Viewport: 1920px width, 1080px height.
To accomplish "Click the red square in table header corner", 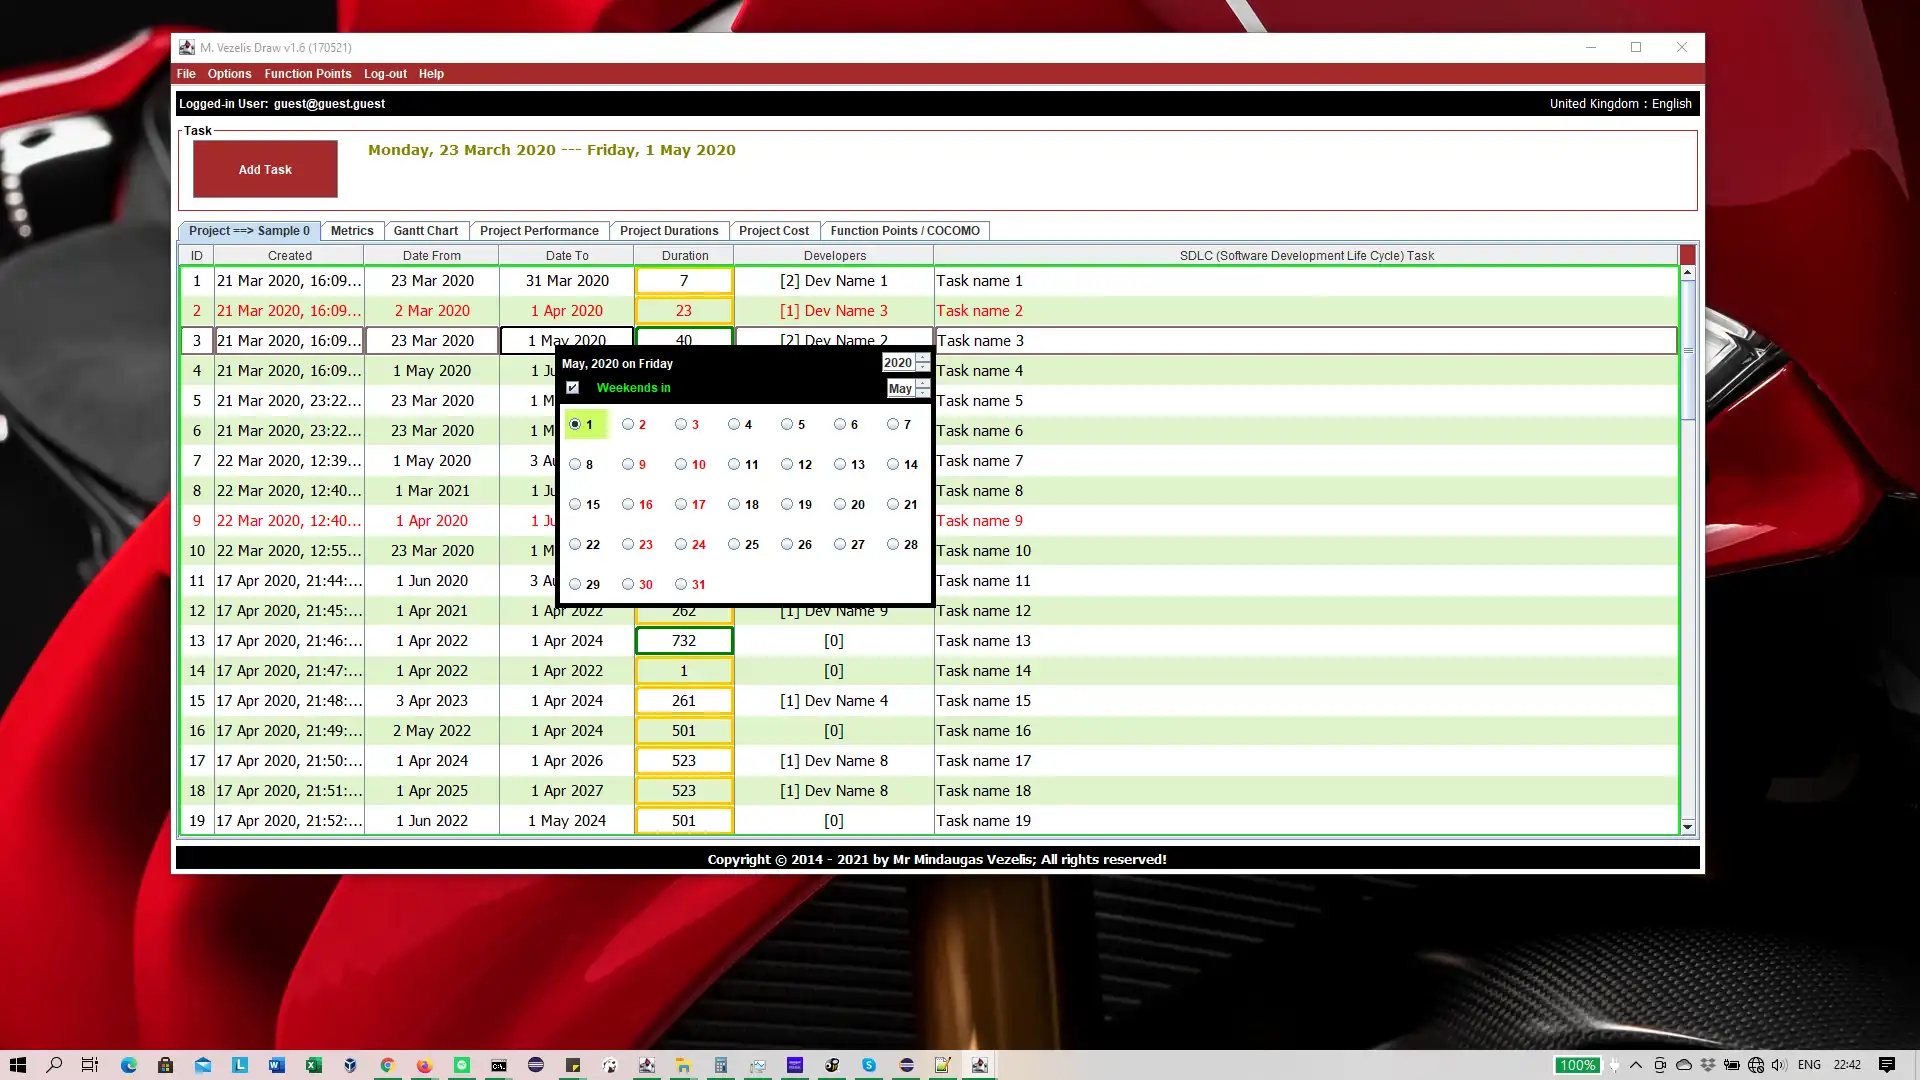I will coord(1687,255).
